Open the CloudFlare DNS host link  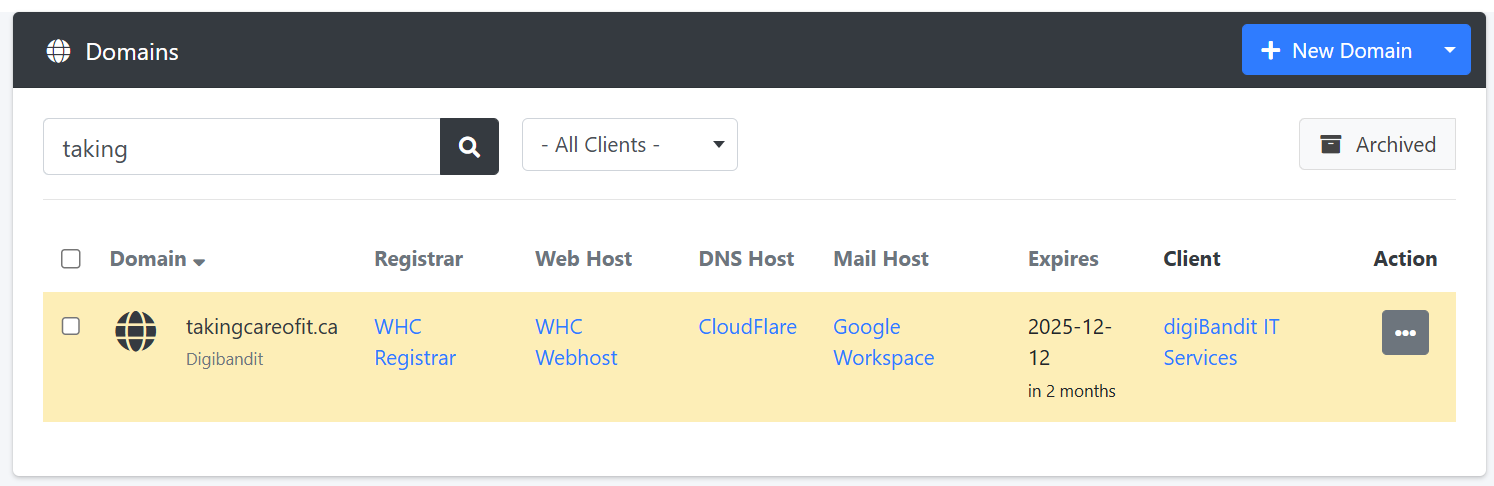click(747, 327)
